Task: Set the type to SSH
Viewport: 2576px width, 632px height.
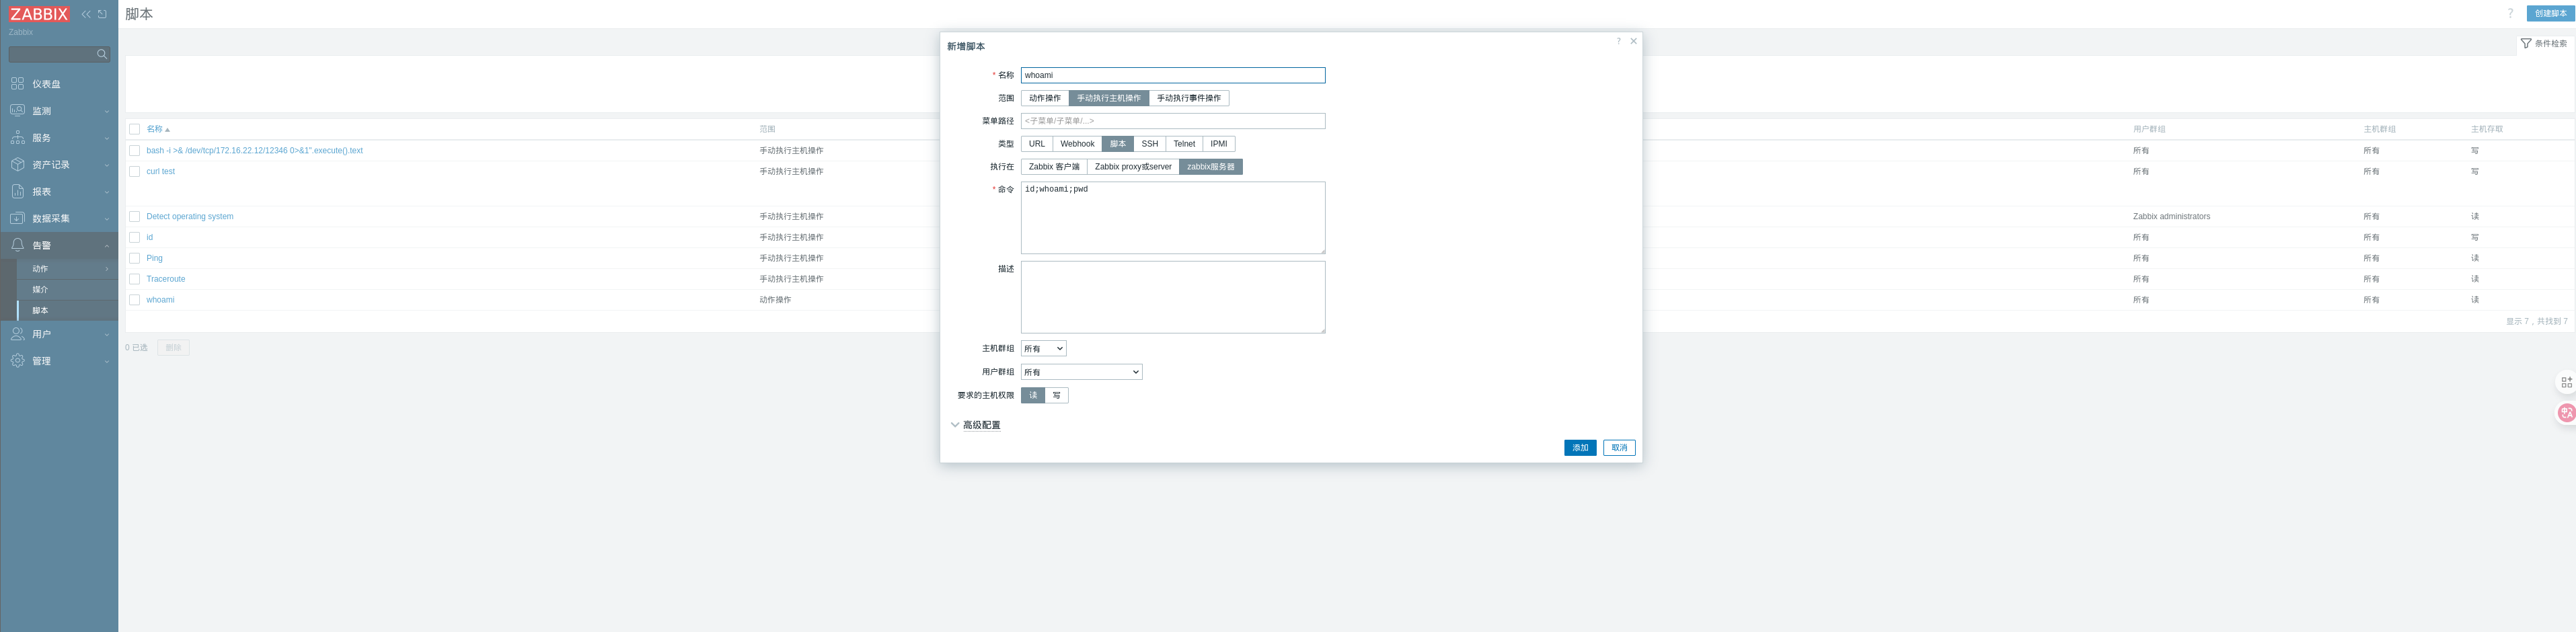Action: coord(1149,144)
